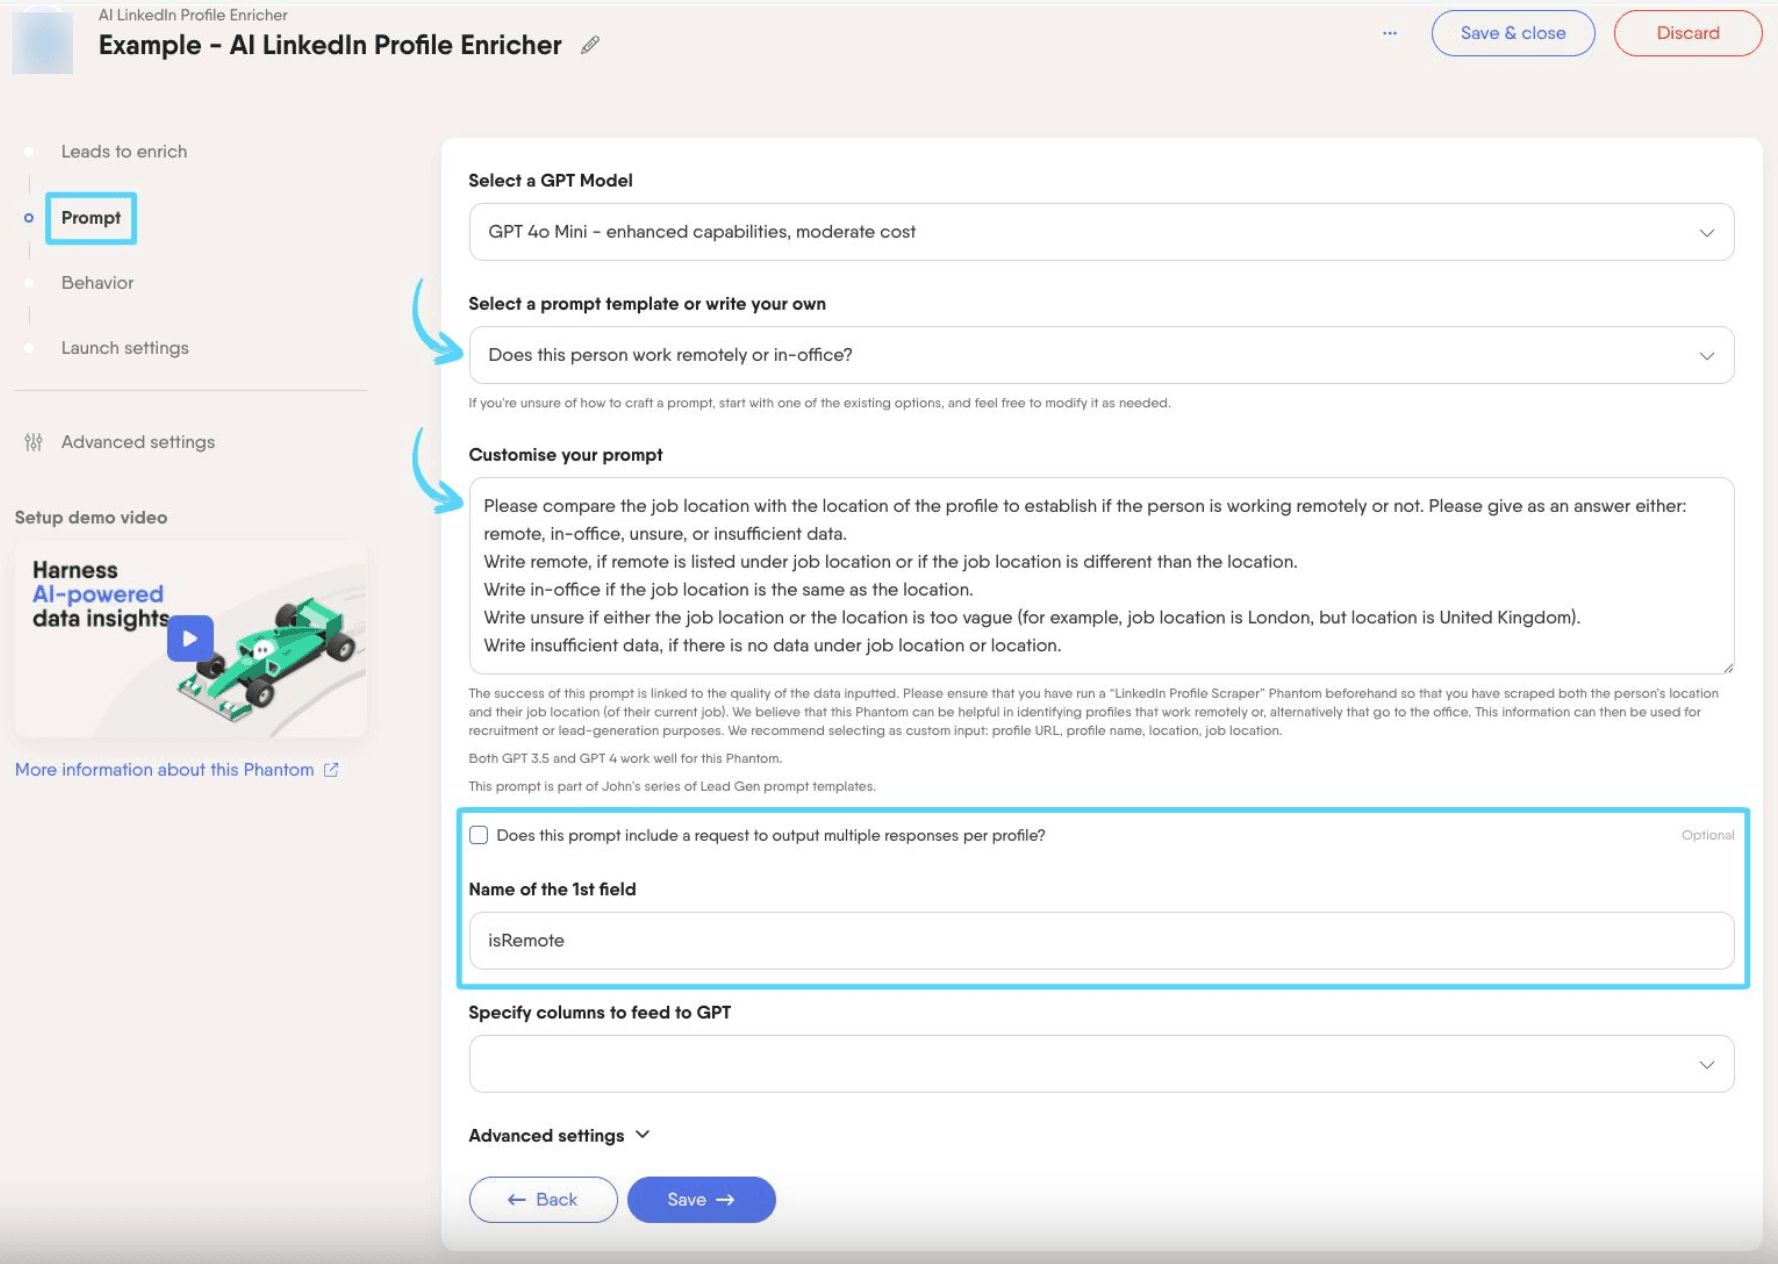Image resolution: width=1778 pixels, height=1264 pixels.
Task: Open Advanced settings in the sidebar
Action: [x=138, y=442]
